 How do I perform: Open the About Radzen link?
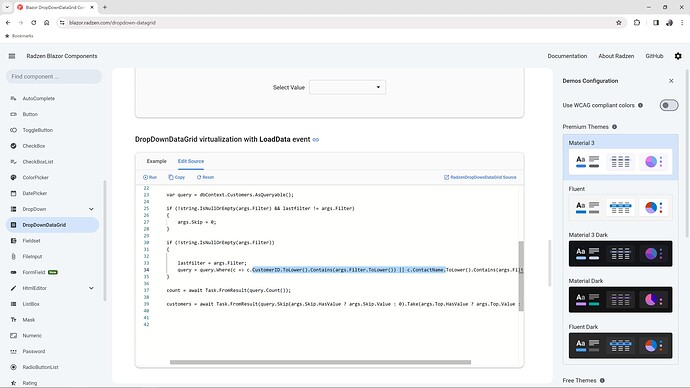pos(616,56)
